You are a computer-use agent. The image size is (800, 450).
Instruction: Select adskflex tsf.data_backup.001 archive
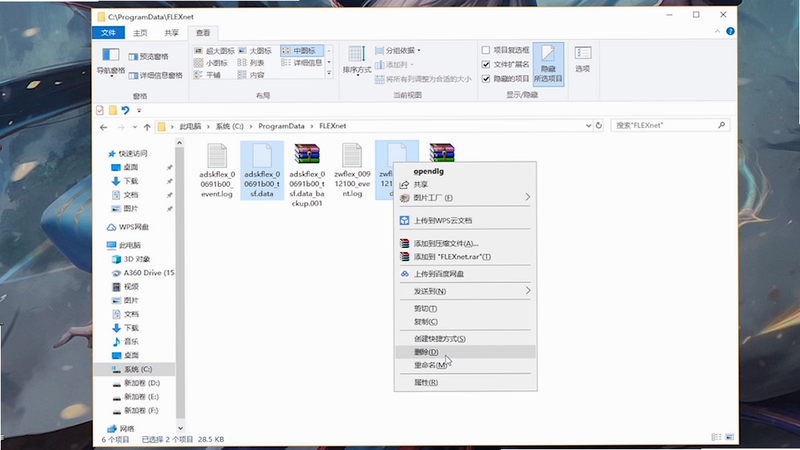[x=307, y=174]
